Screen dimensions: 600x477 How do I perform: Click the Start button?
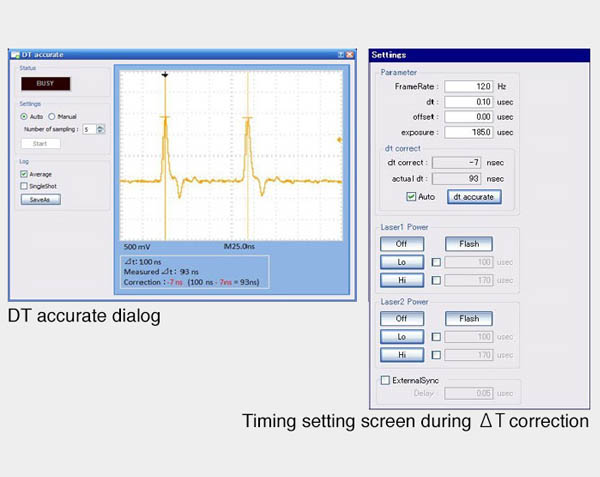pos(40,143)
